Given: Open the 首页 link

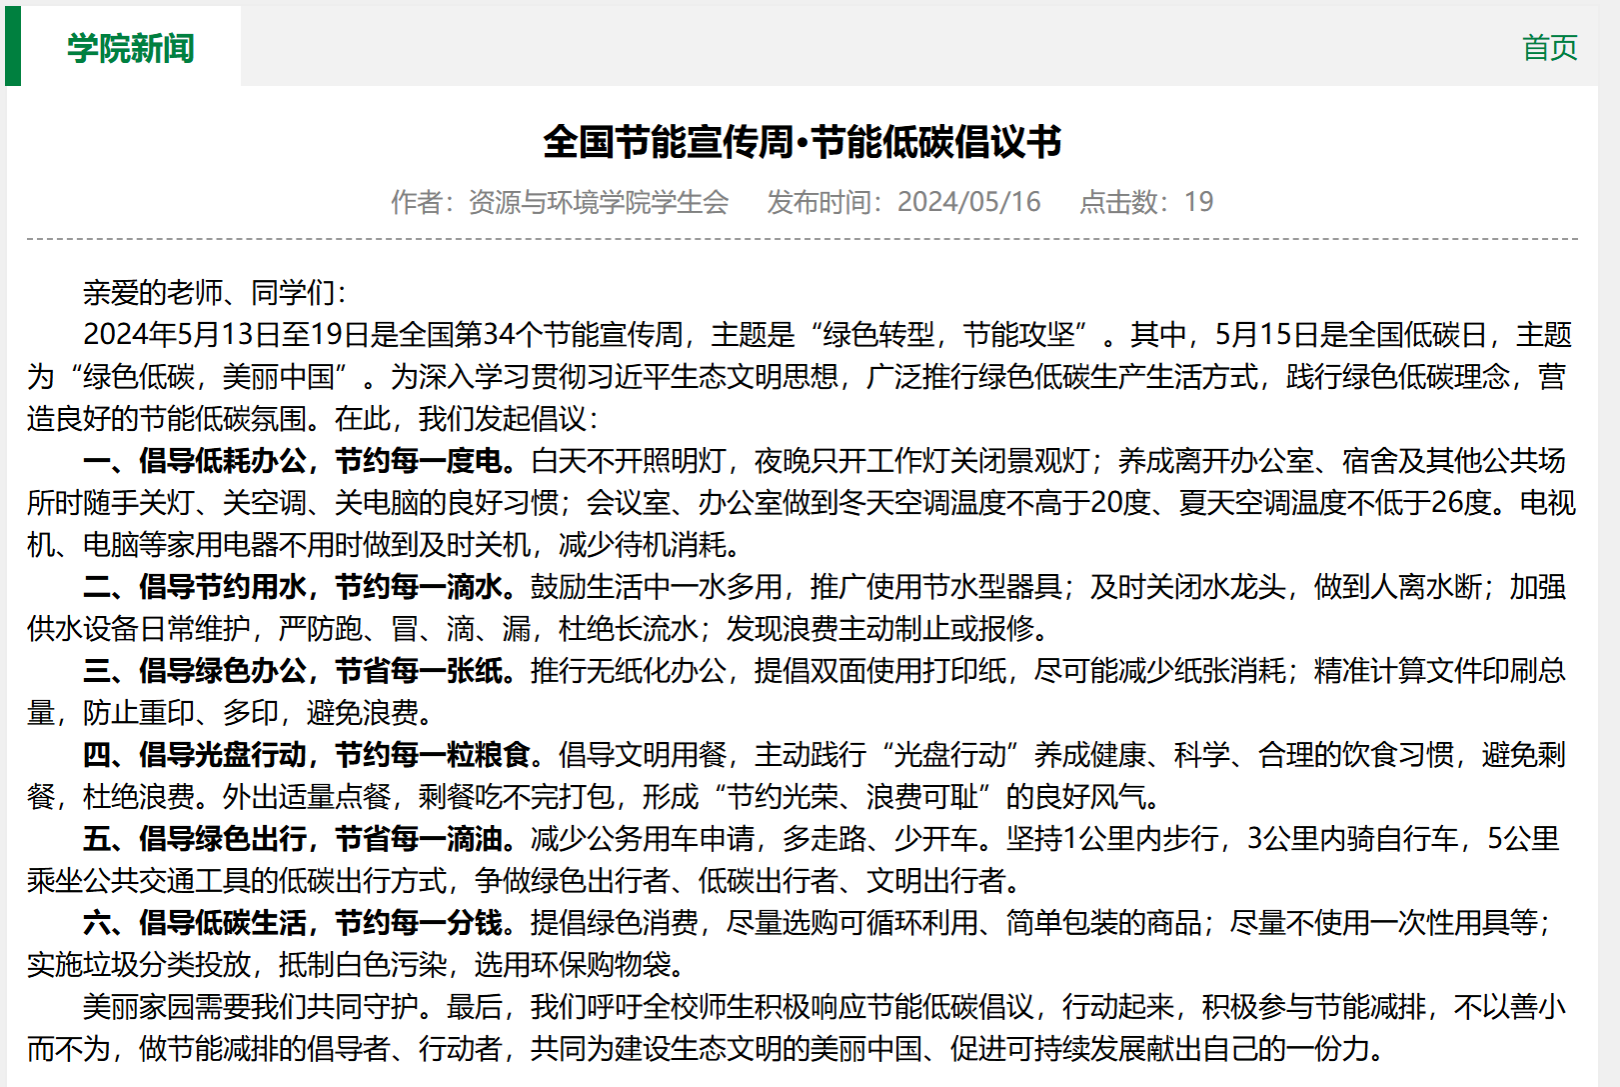Looking at the screenshot, I should tap(1549, 47).
